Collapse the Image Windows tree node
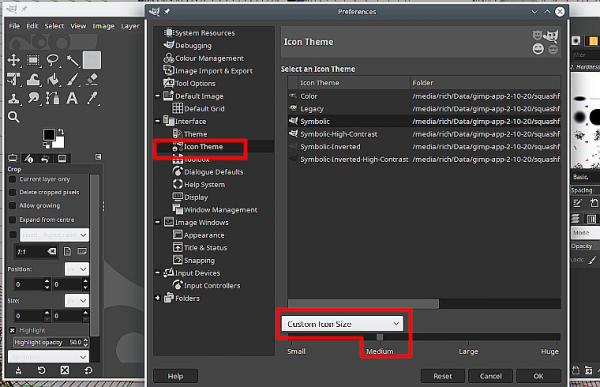 [157, 222]
